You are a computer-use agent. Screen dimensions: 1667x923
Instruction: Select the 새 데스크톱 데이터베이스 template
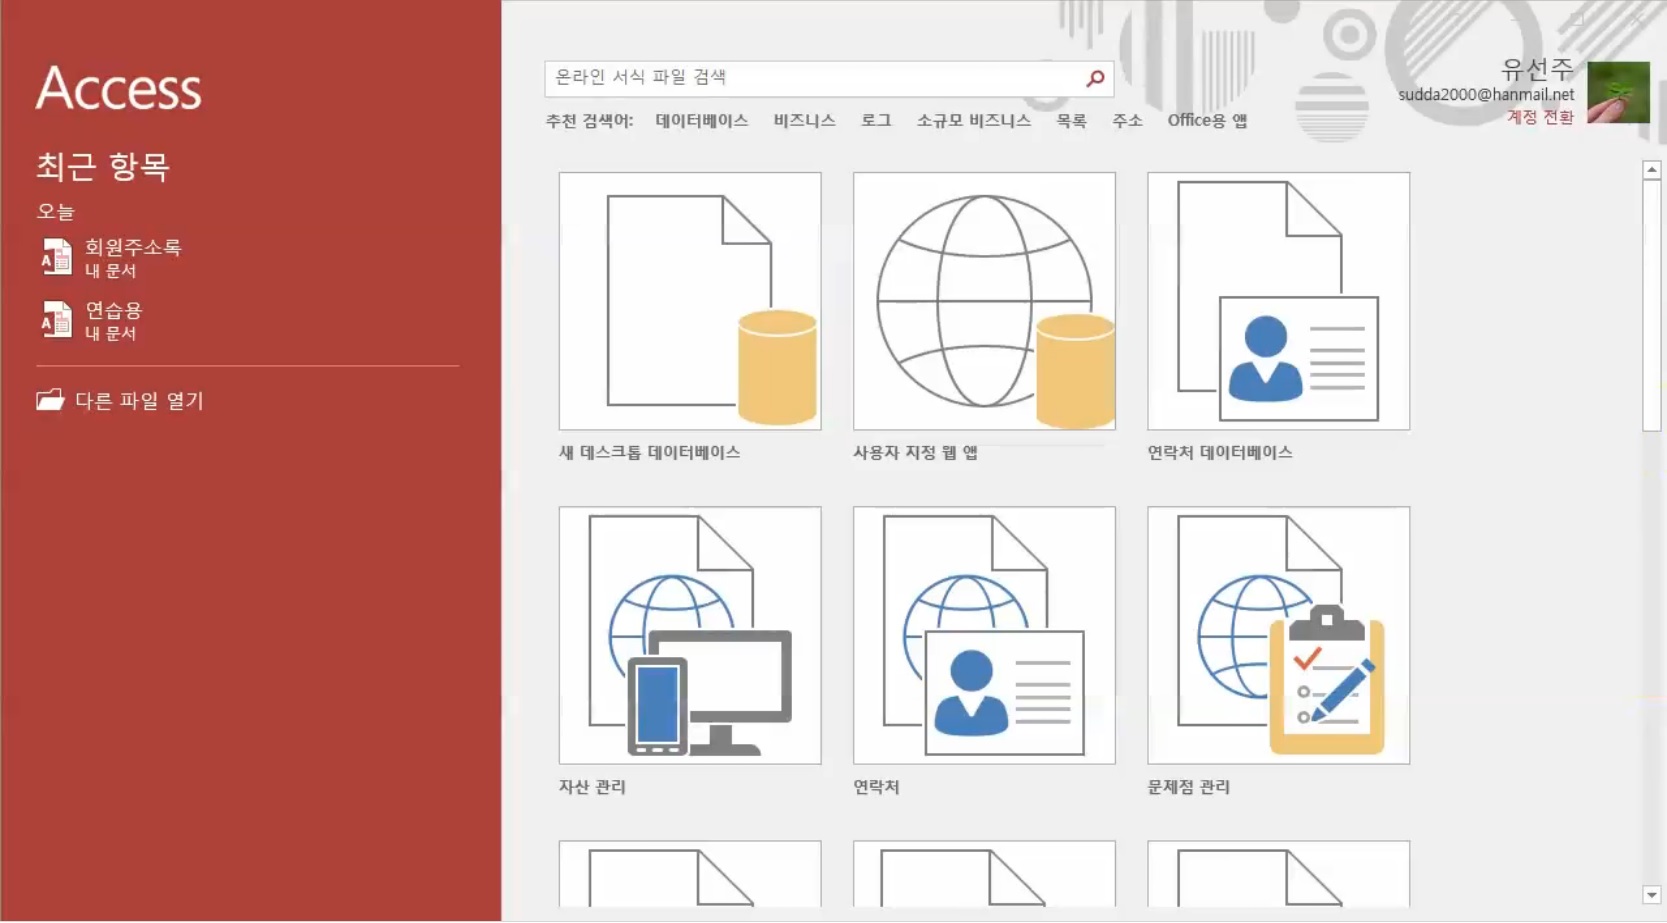click(x=690, y=301)
